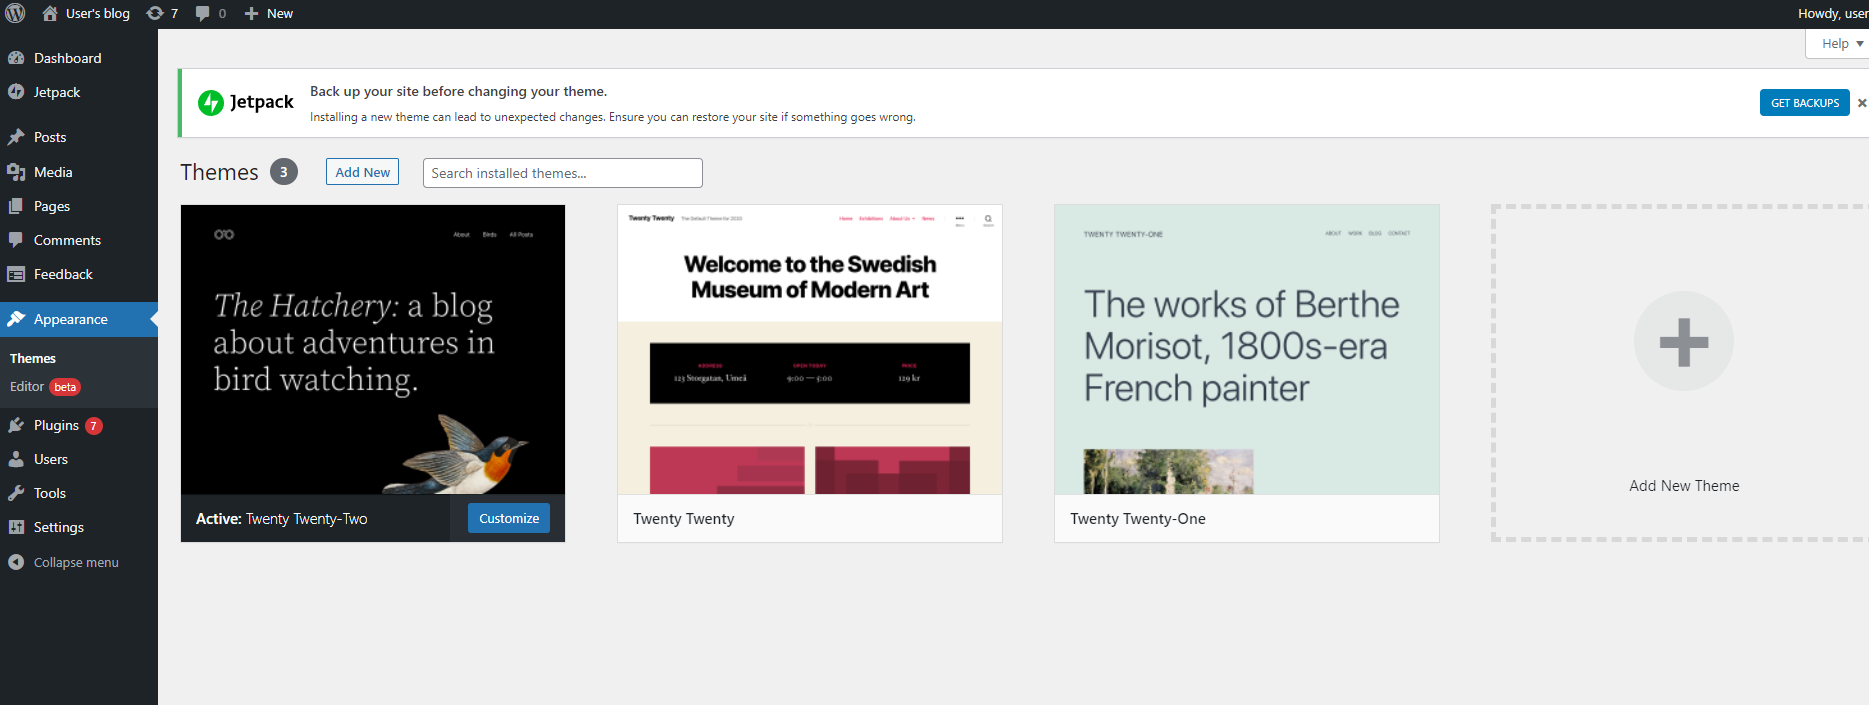Click the Search installed themes field
The height and width of the screenshot is (705, 1869).
point(563,173)
